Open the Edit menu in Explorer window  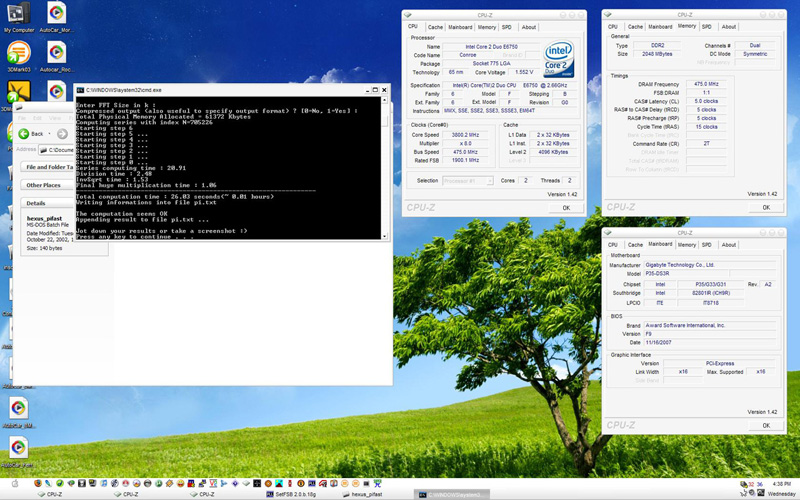(x=37, y=118)
